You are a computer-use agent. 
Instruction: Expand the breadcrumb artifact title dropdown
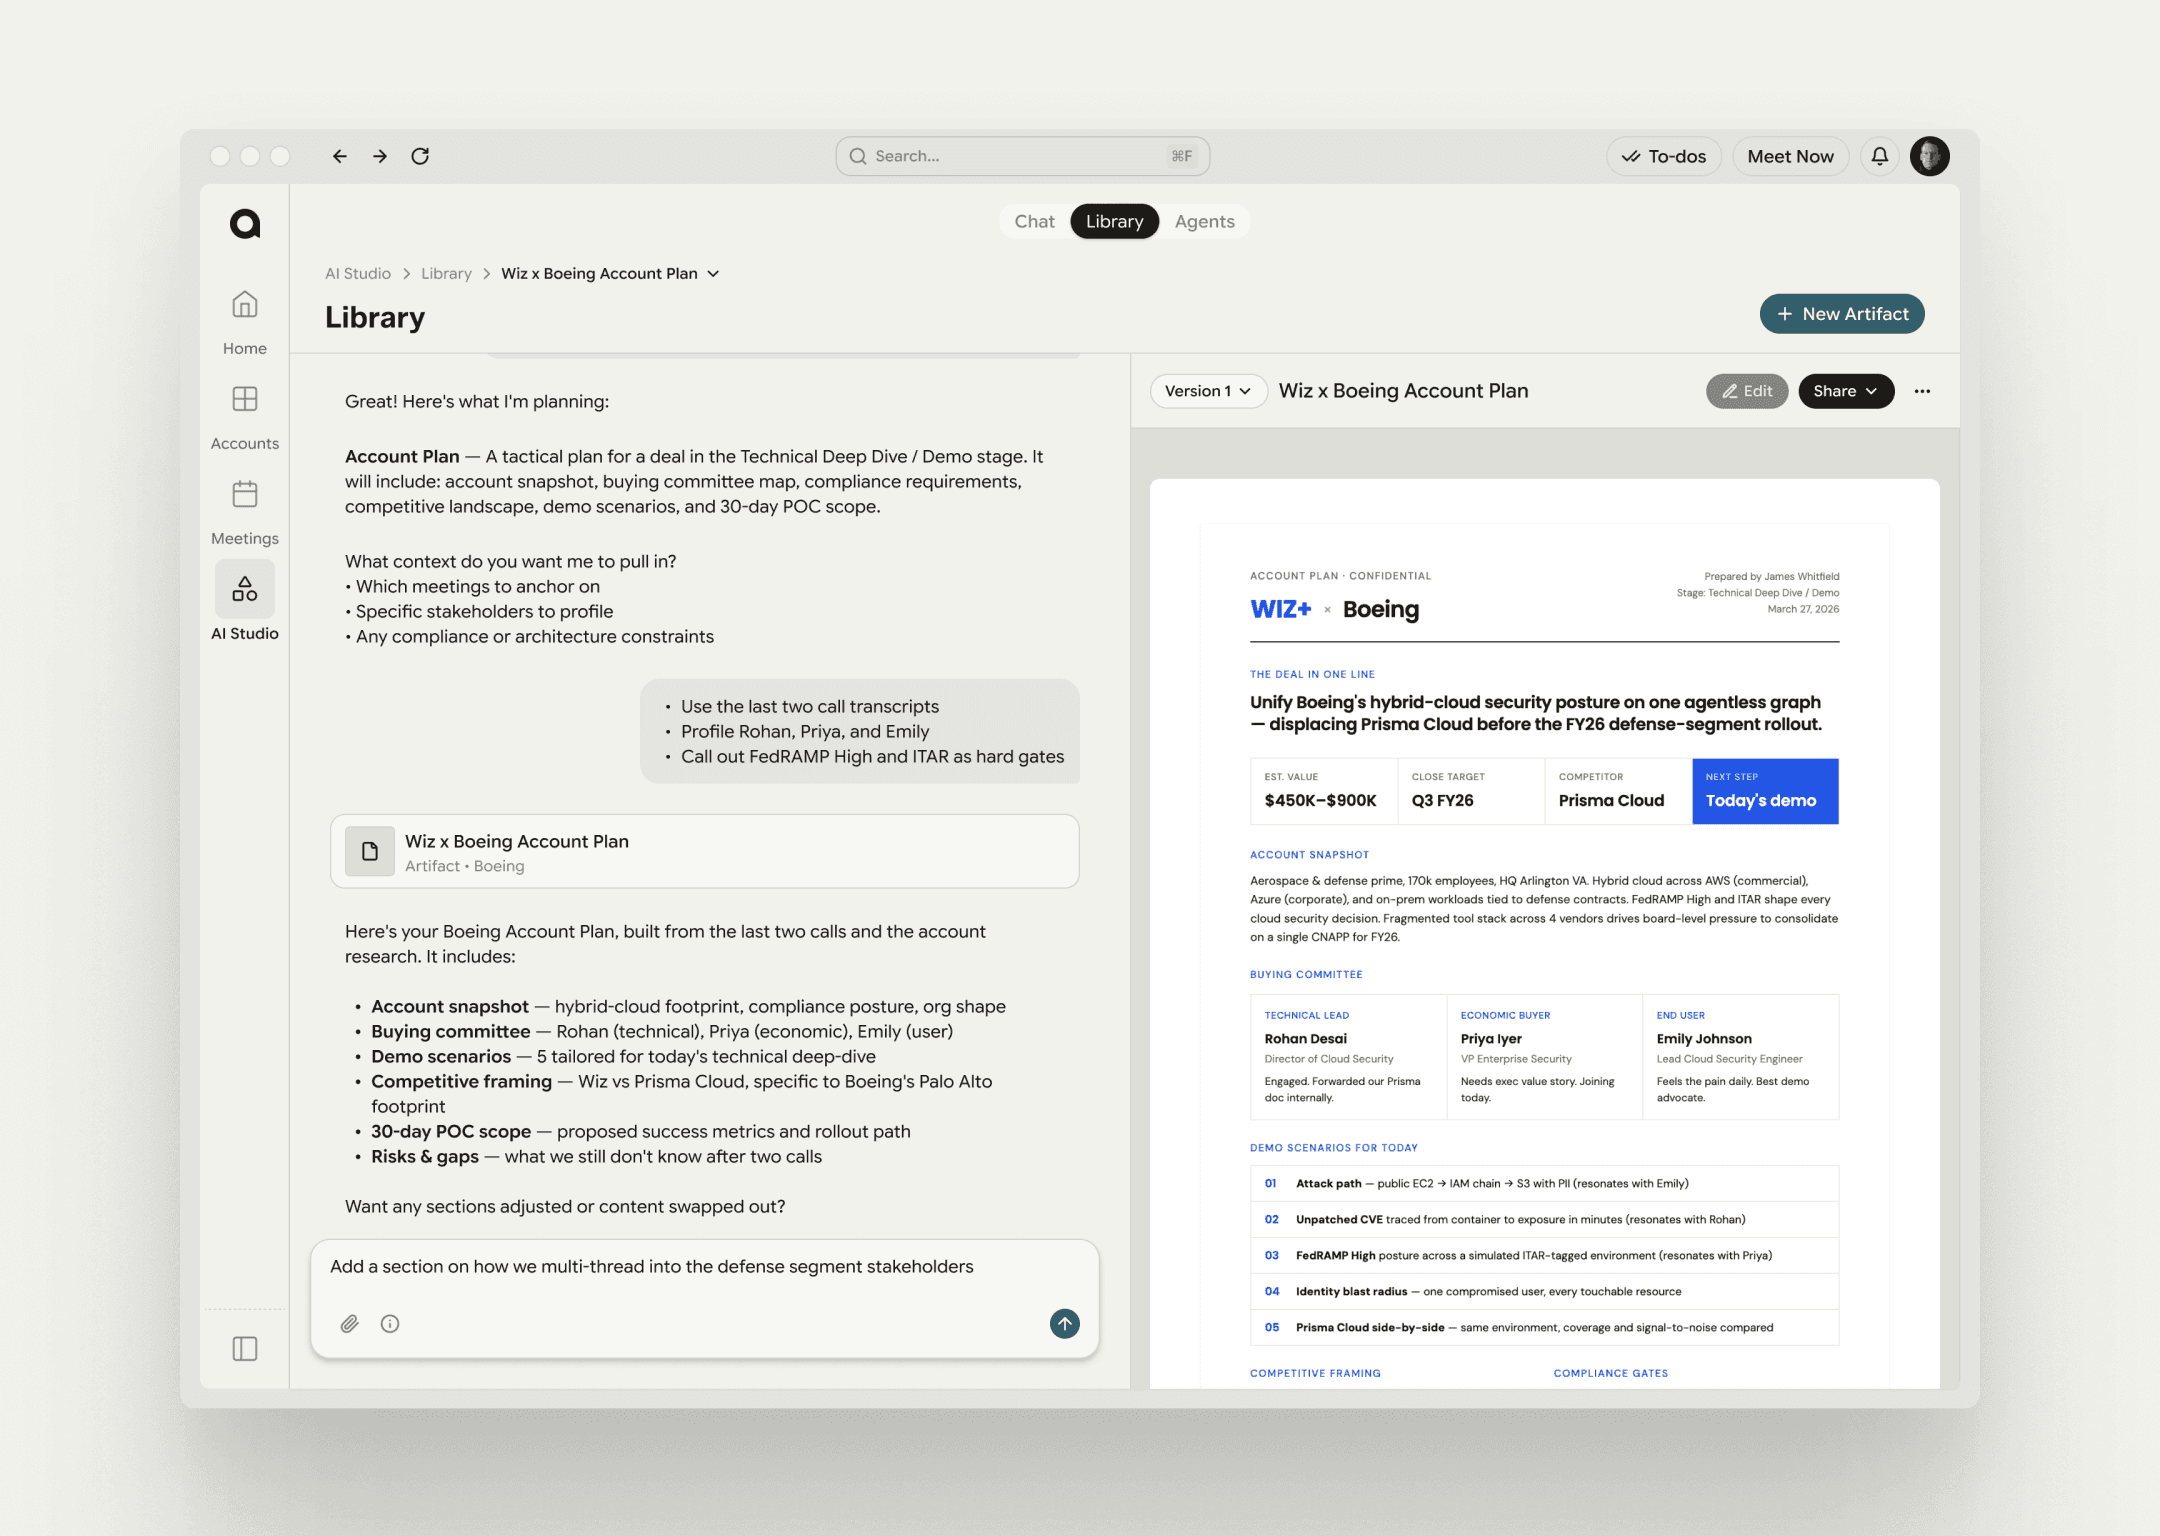713,274
